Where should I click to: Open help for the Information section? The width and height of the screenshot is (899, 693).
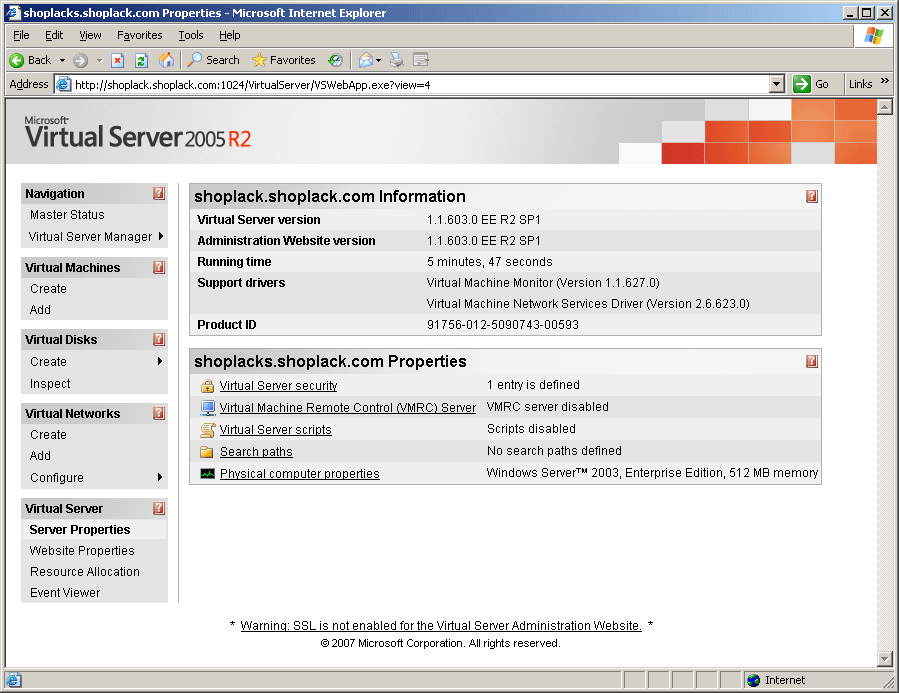[811, 197]
